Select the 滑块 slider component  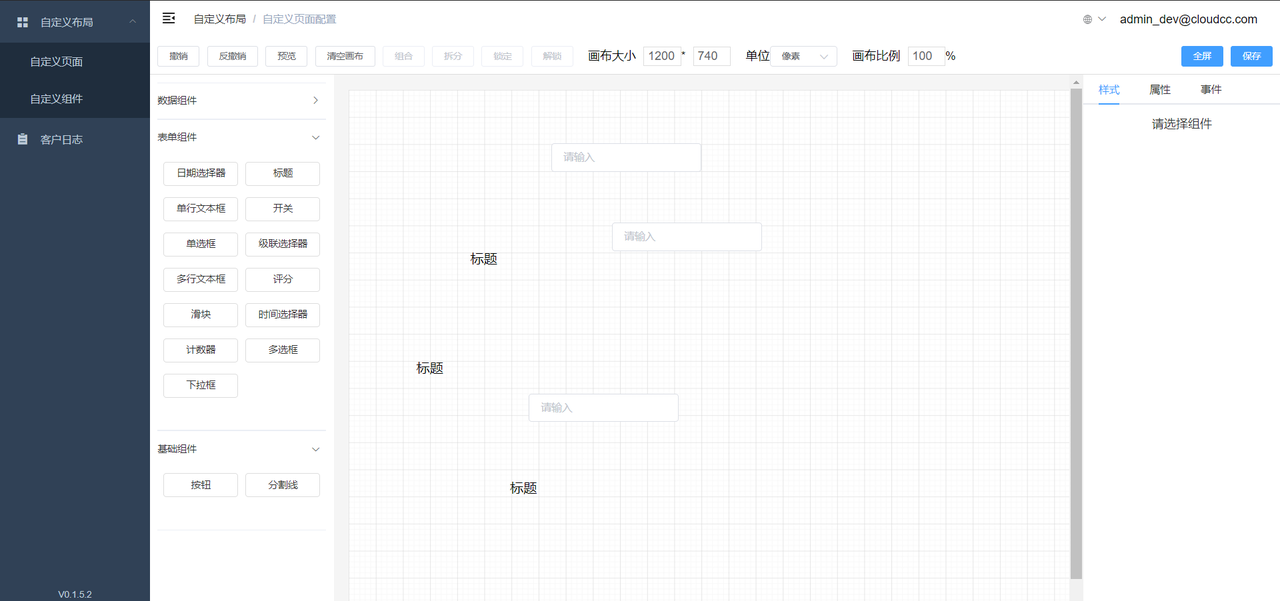pos(200,314)
